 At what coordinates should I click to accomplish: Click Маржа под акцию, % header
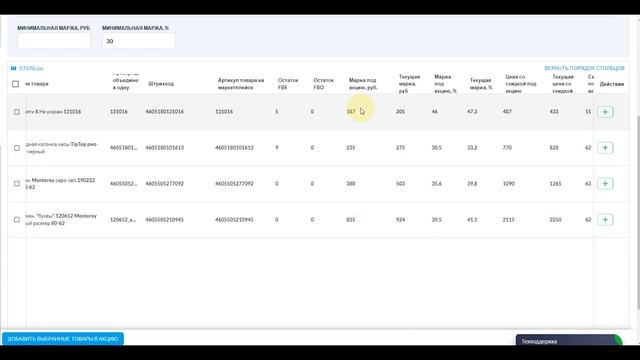[445, 84]
